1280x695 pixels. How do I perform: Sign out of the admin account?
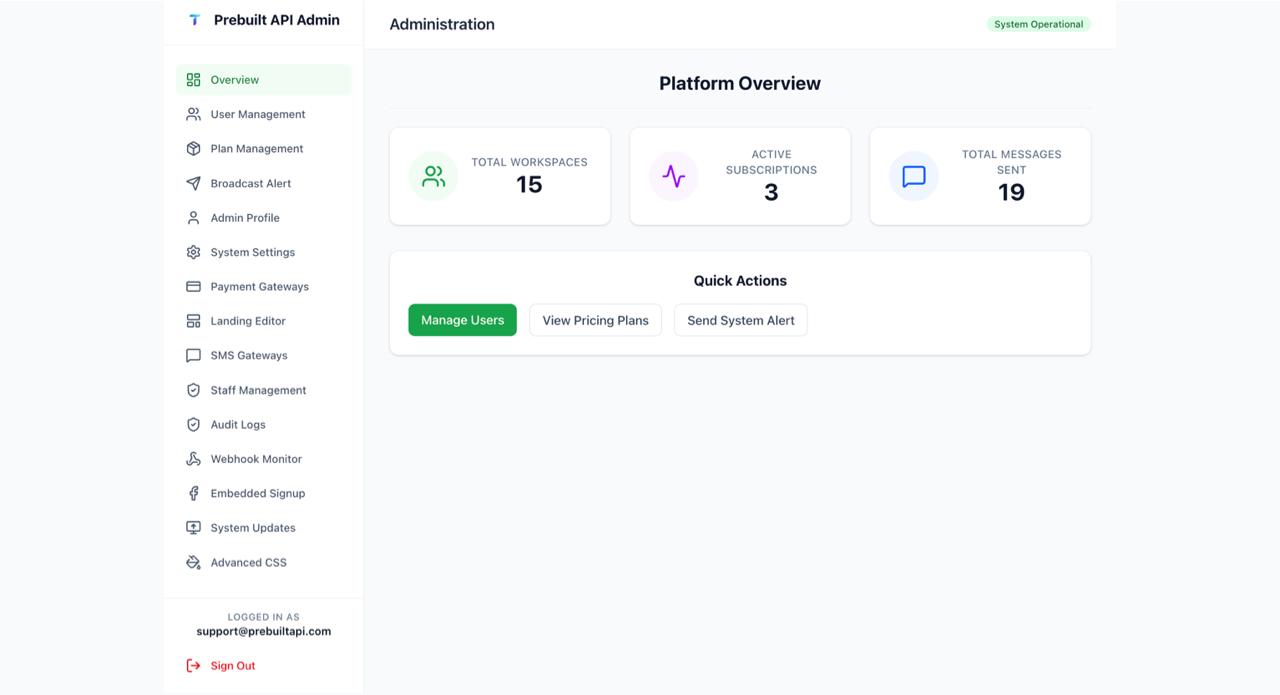click(232, 666)
